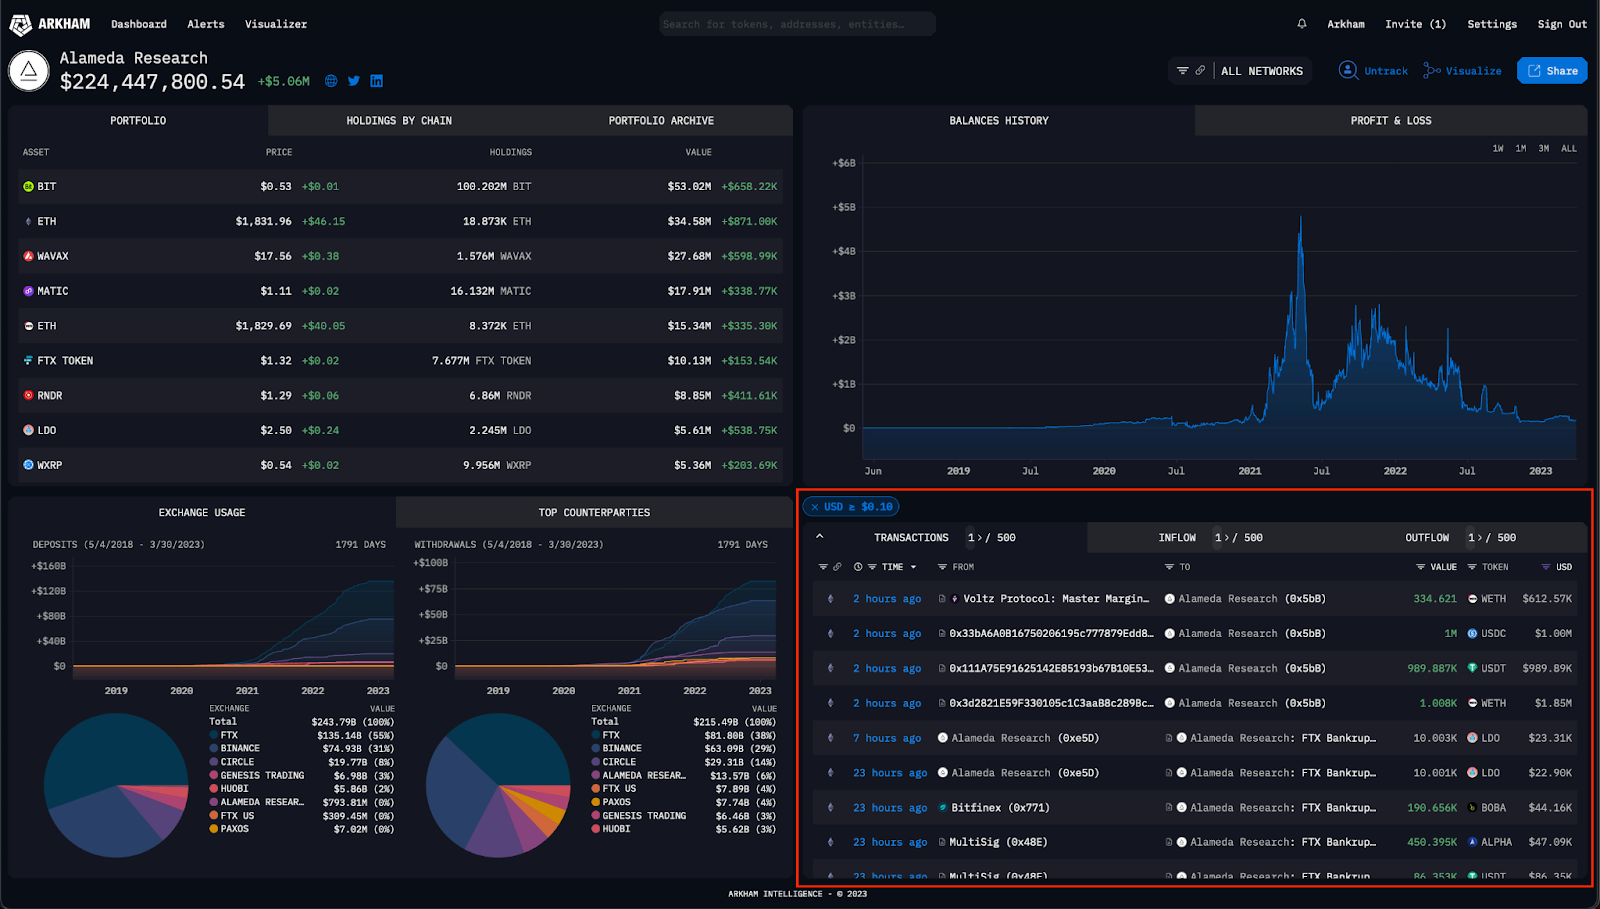Switch to Profit & Loss tab

1391,121
